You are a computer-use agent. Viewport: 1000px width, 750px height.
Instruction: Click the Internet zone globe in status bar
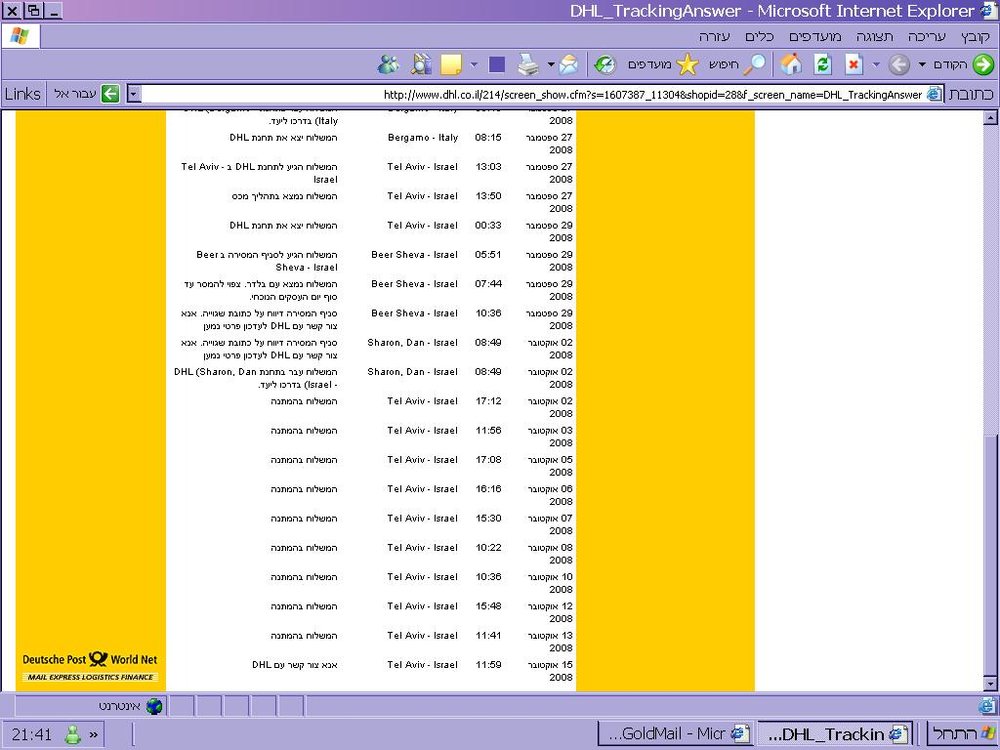pos(154,706)
